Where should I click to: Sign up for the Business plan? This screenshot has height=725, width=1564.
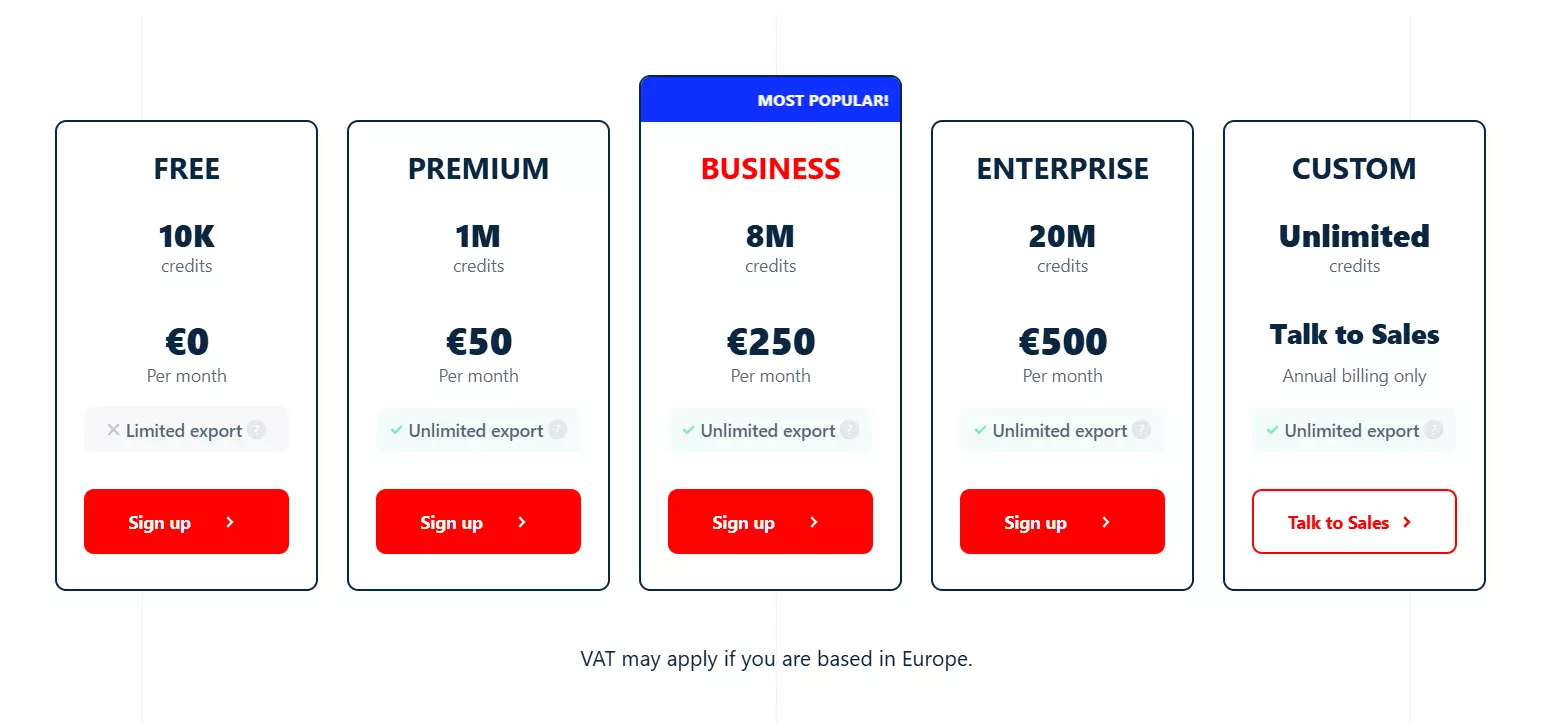[770, 522]
